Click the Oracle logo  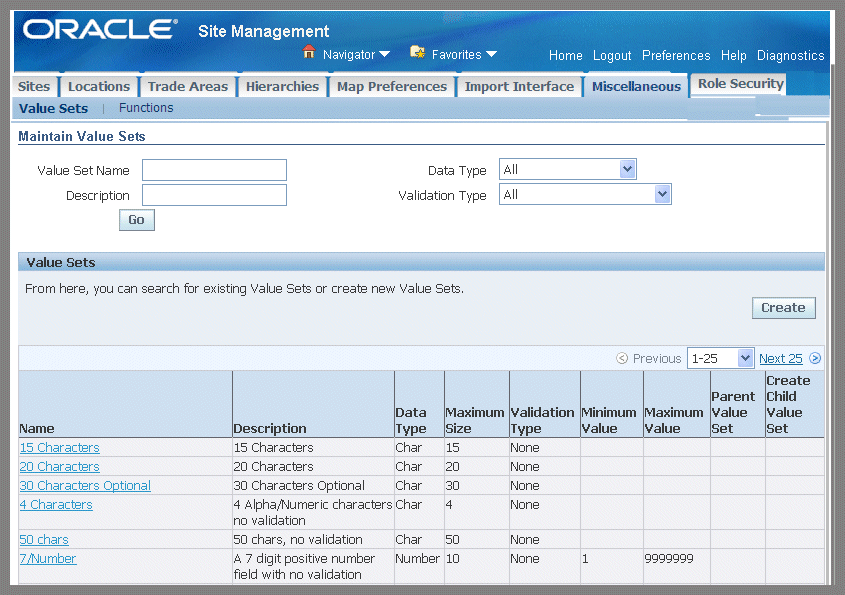(x=100, y=29)
